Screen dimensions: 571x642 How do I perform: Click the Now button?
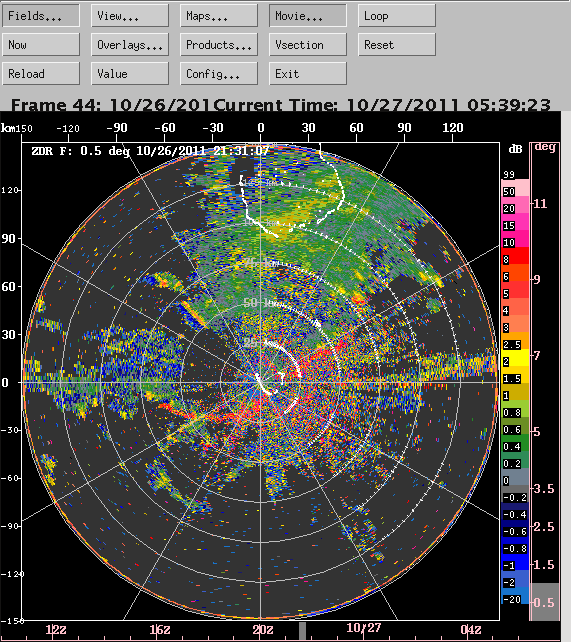coord(41,45)
